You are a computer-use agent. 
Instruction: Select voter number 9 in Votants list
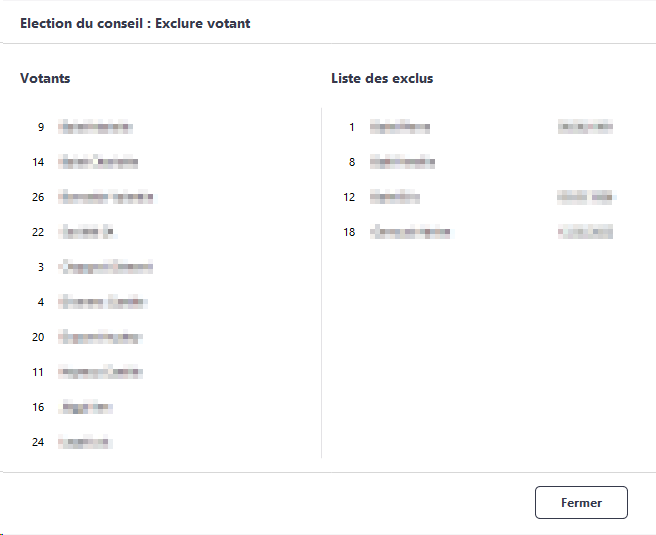[95, 127]
